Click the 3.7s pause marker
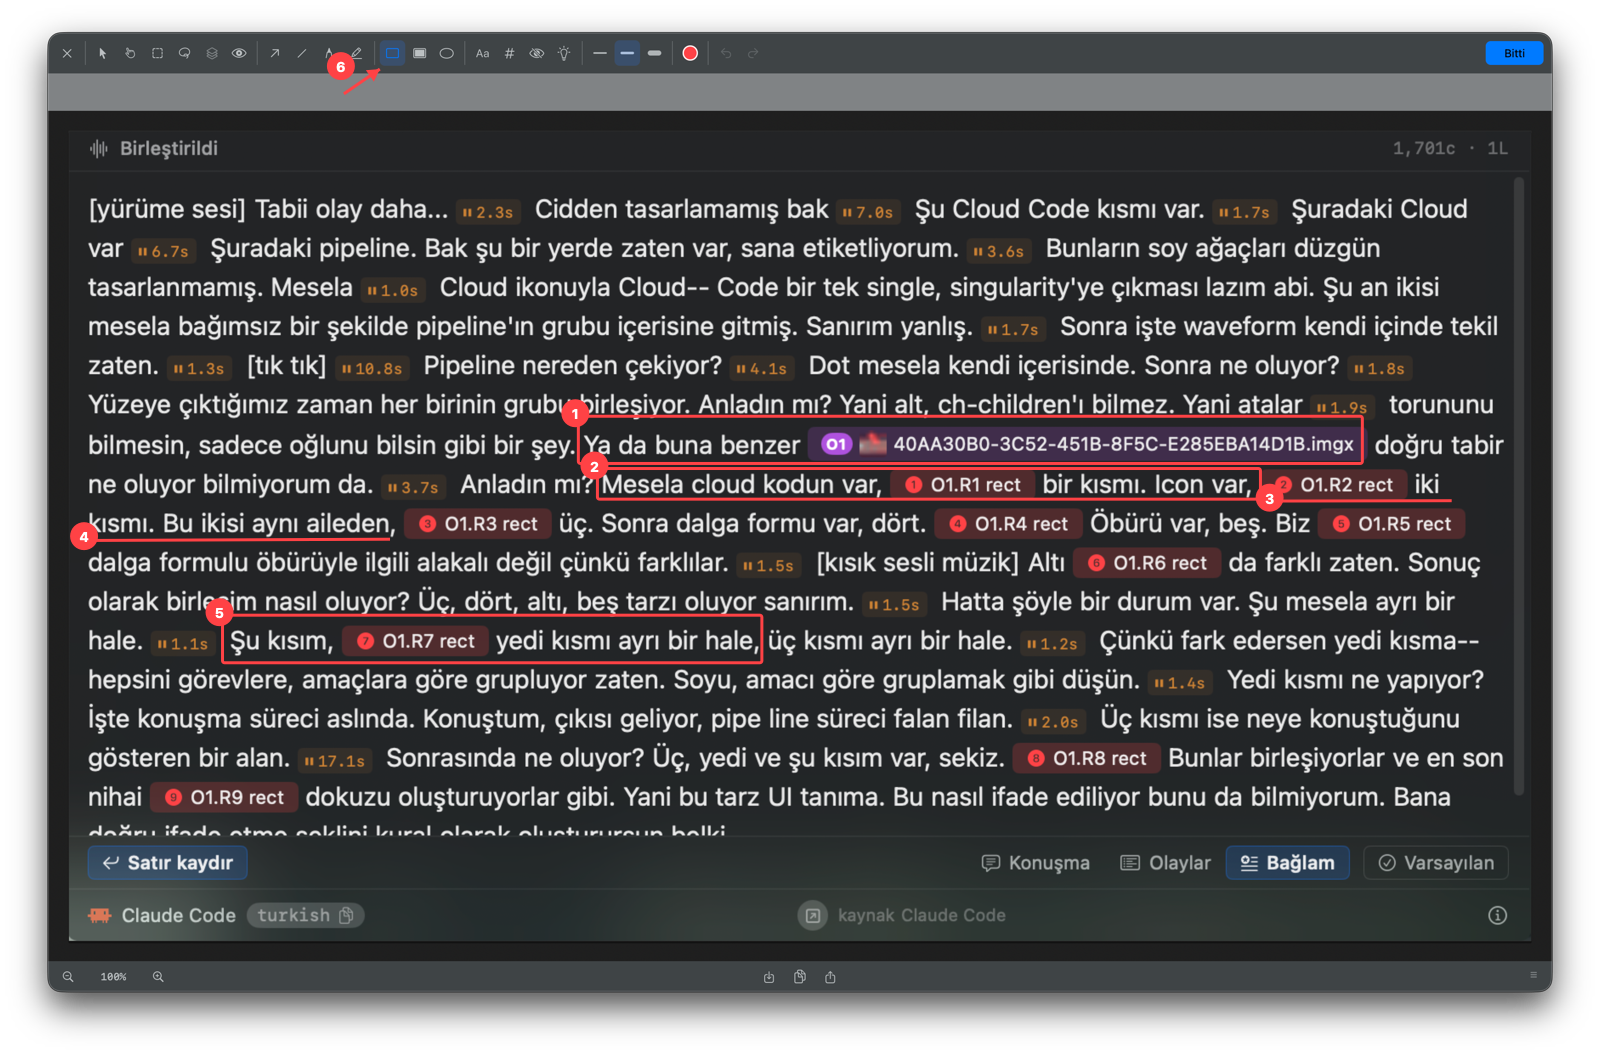Screen dimensions: 1600x1055 click(x=414, y=488)
